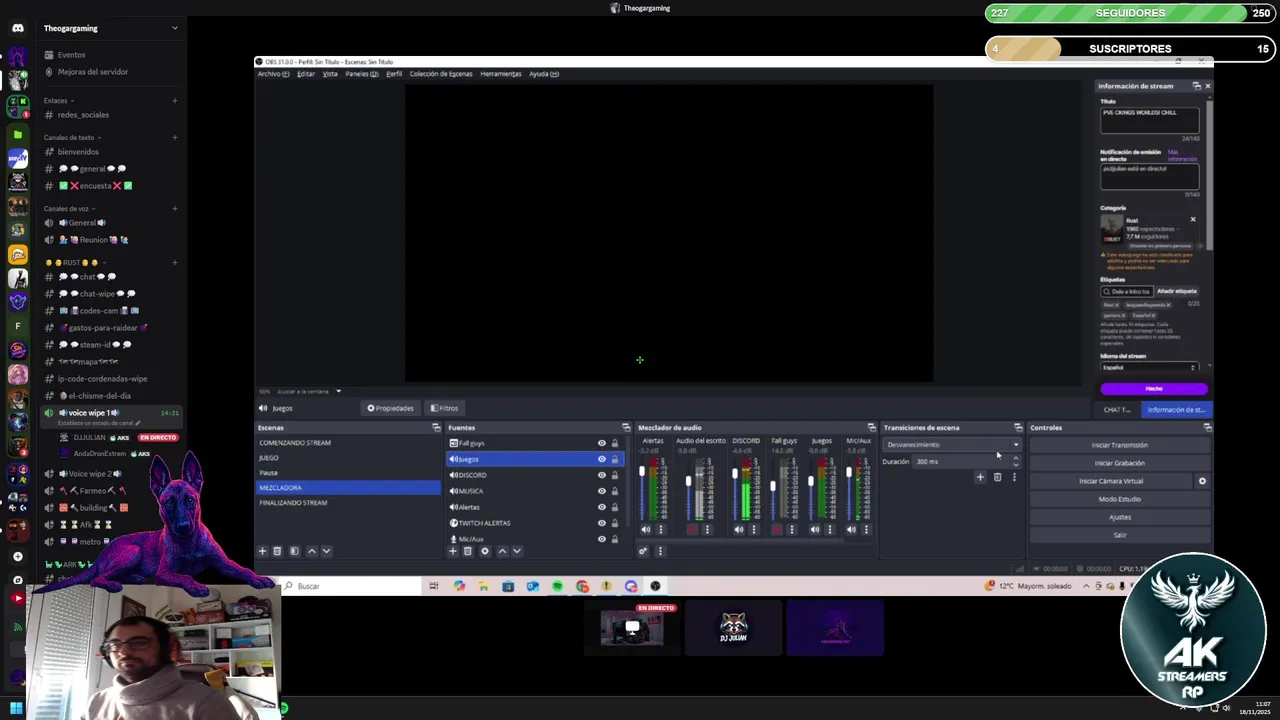
Task: Open the Archivo menu in OBS
Action: click(273, 74)
